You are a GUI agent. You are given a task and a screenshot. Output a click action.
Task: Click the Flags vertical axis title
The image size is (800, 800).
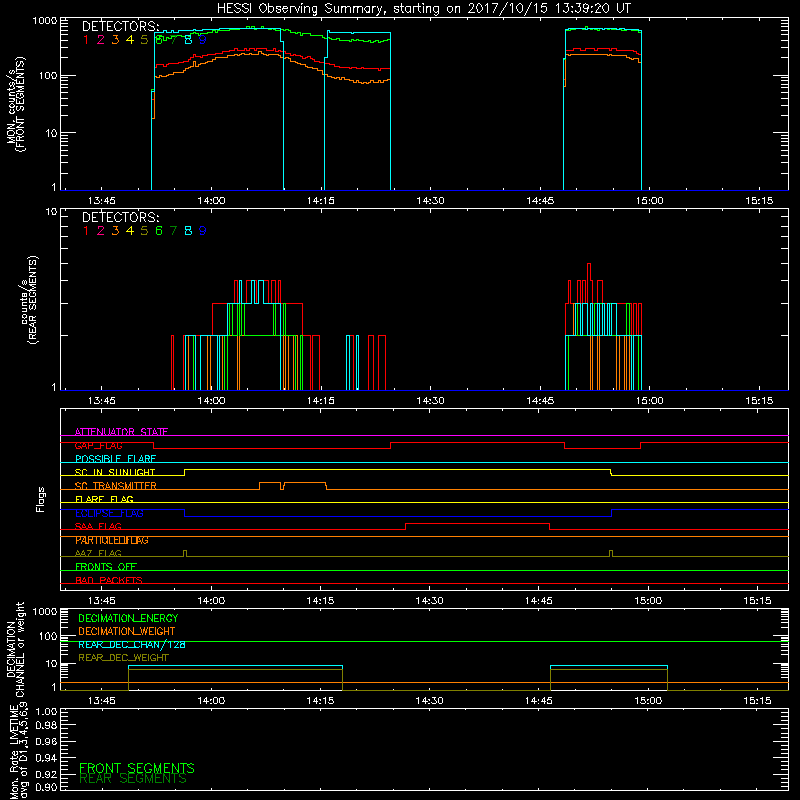click(x=41, y=499)
